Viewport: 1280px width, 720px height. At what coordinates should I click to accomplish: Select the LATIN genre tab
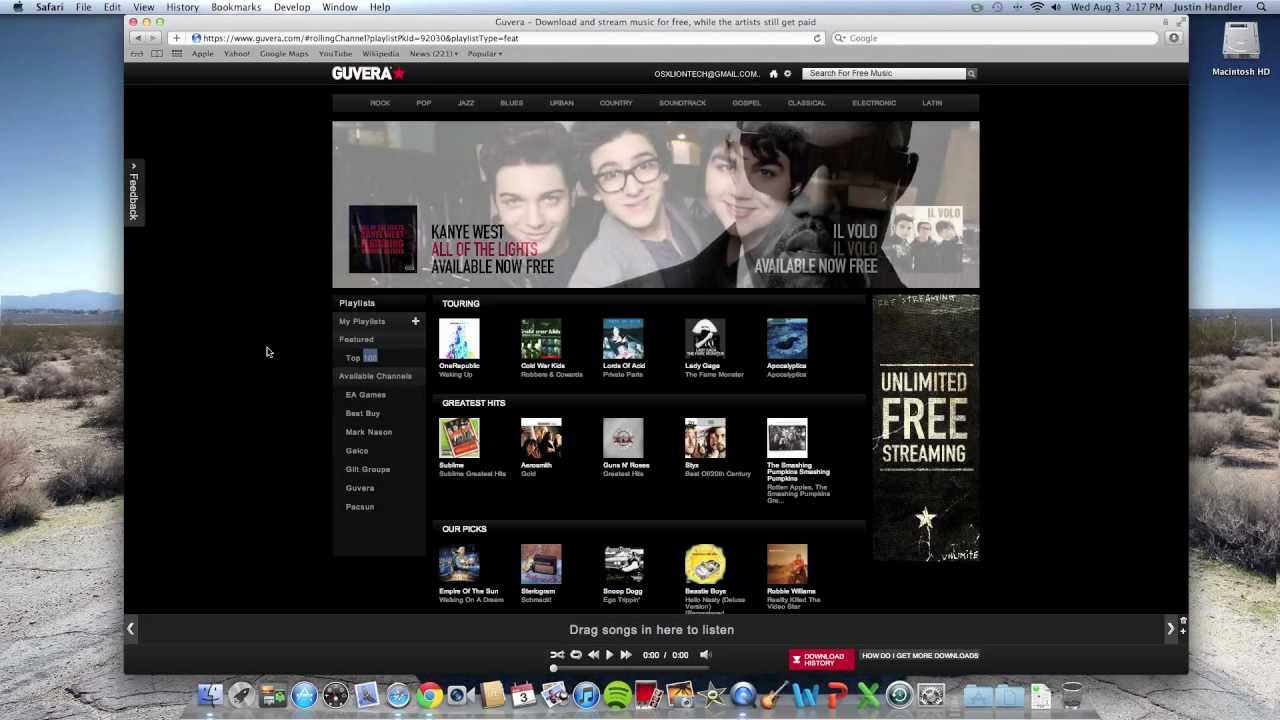(932, 103)
